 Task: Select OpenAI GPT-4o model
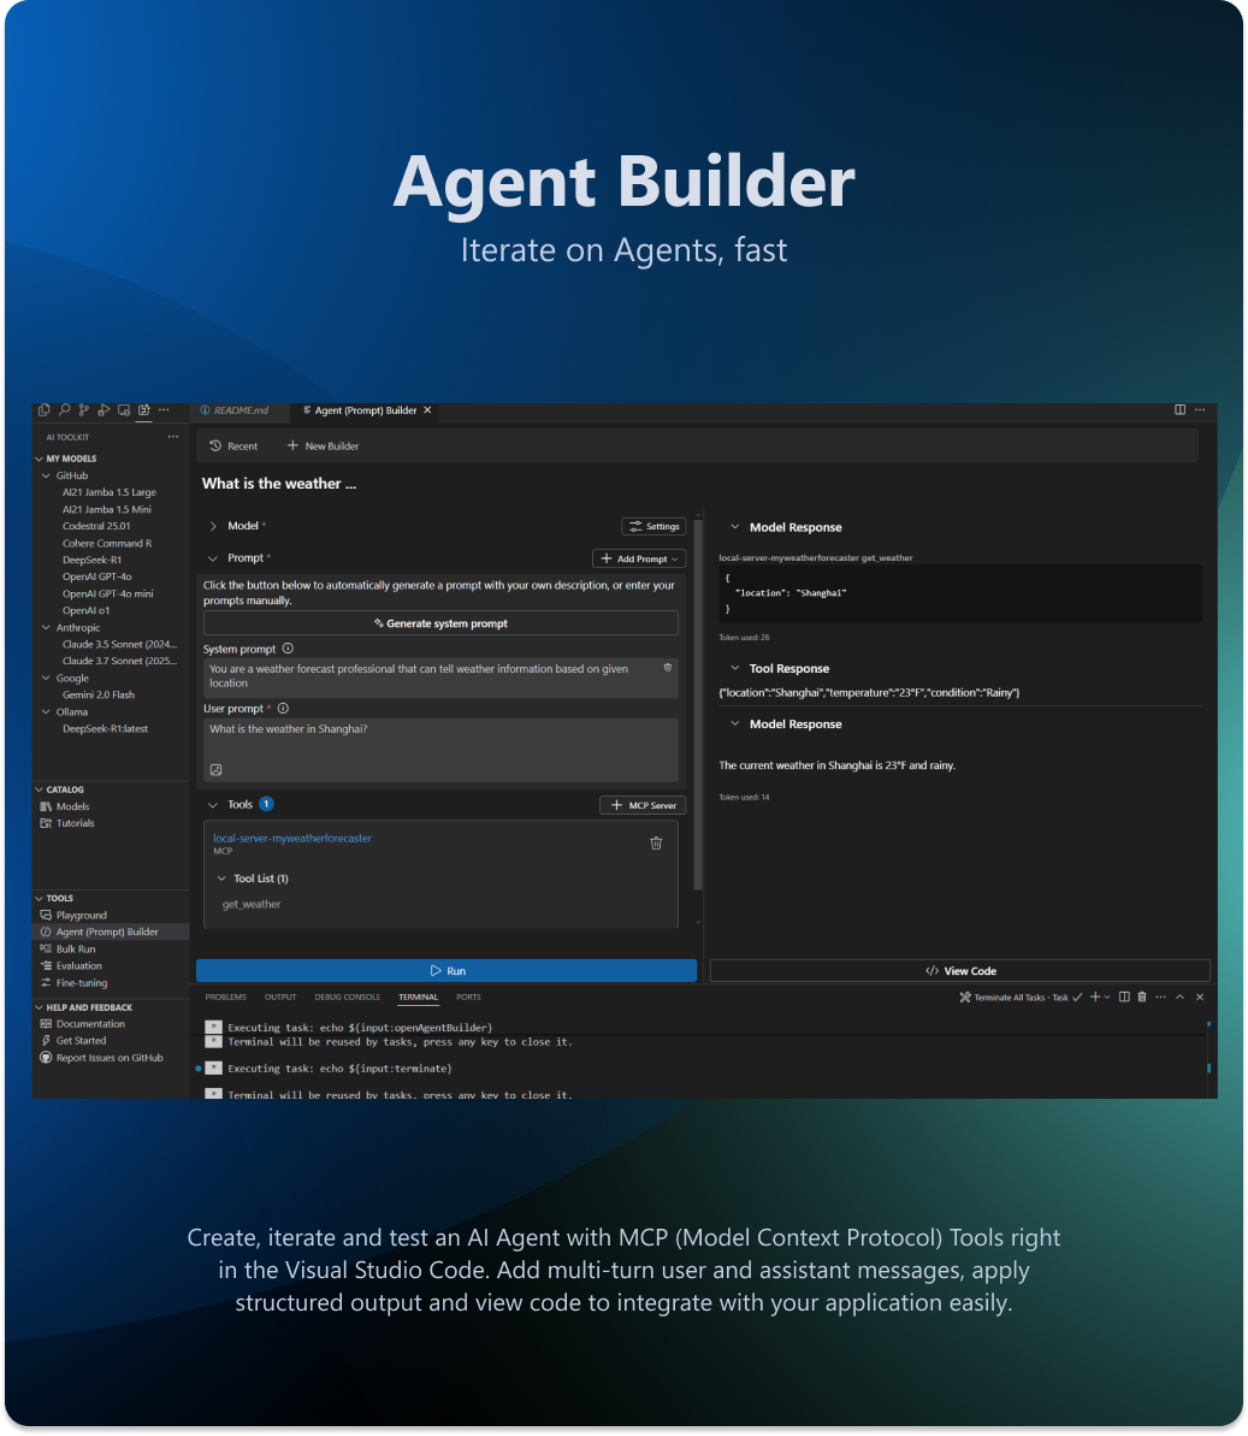coord(97,577)
